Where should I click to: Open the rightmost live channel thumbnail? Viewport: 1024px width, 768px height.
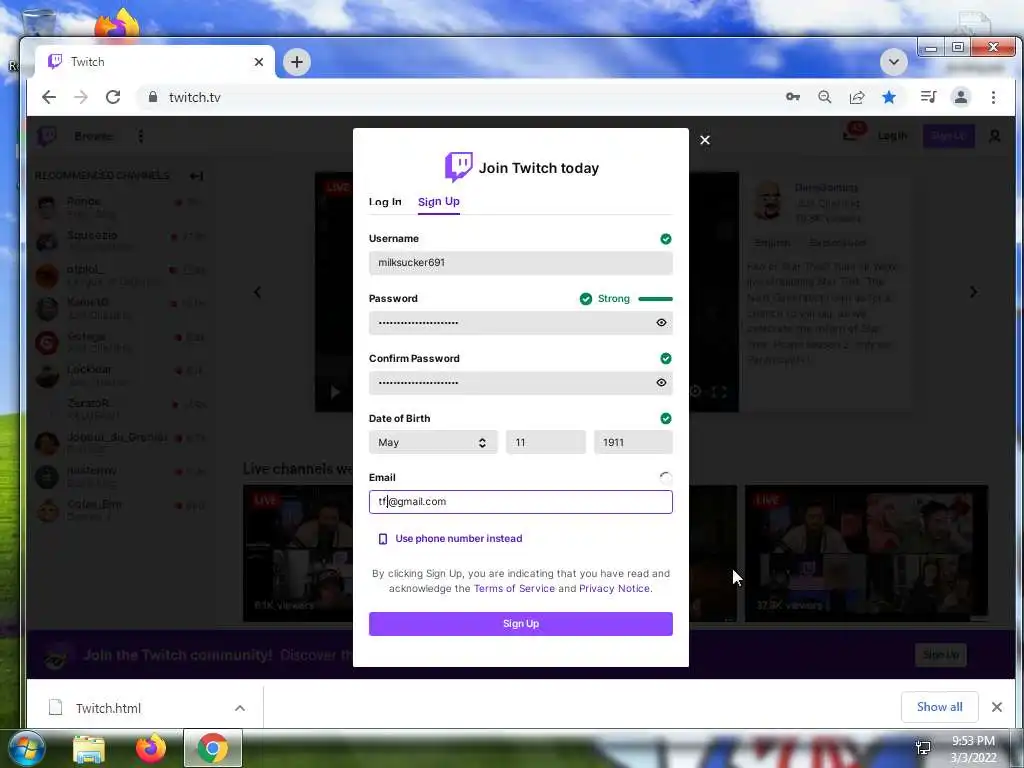pyautogui.click(x=866, y=553)
